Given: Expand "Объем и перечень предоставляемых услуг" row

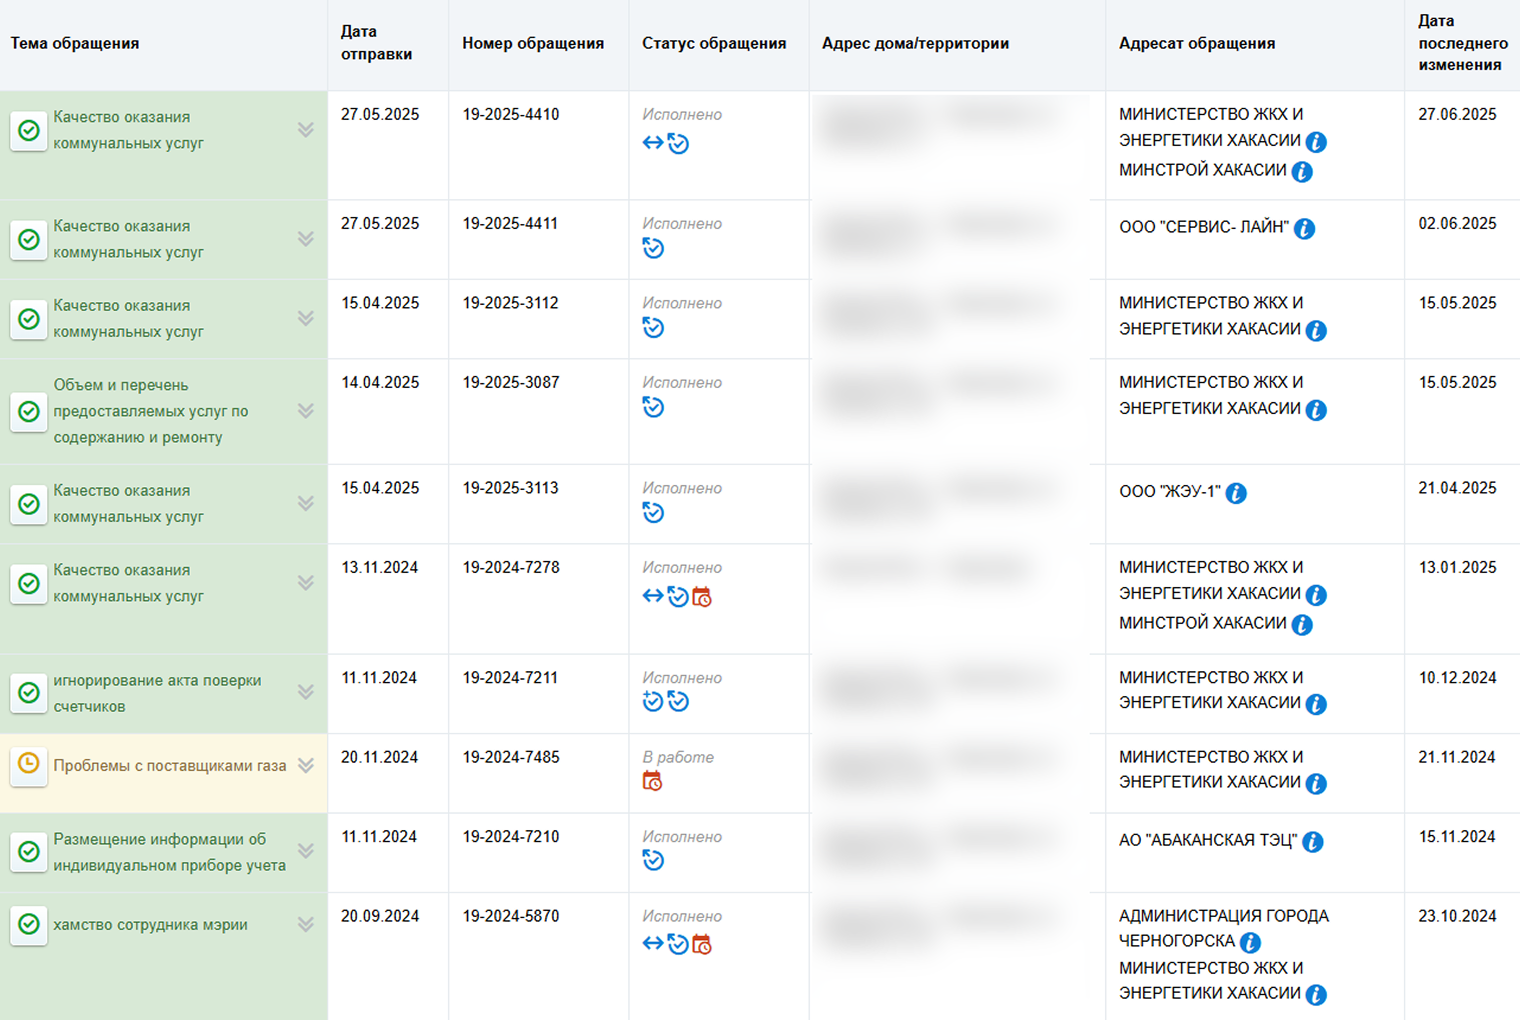Looking at the screenshot, I should pyautogui.click(x=306, y=411).
